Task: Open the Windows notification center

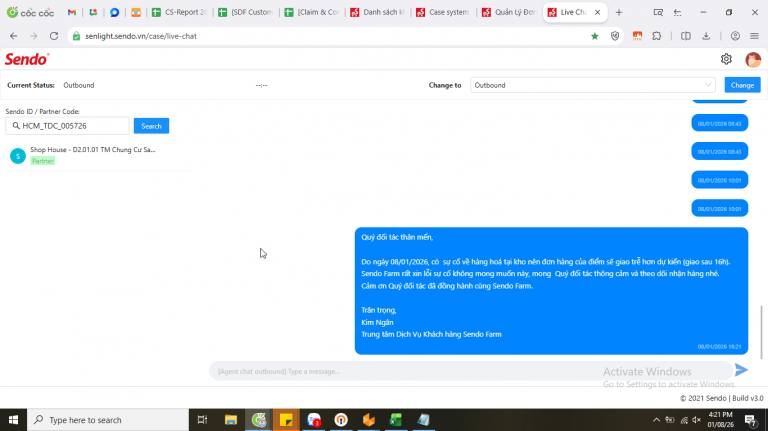Action: coord(750,420)
